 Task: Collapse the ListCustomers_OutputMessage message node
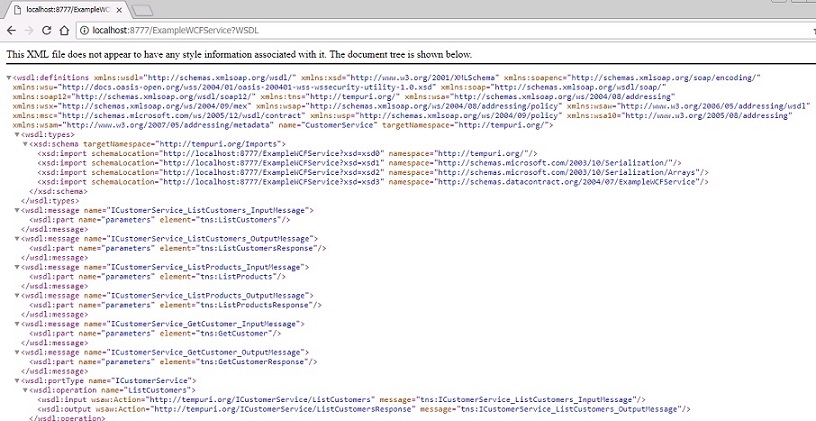17,239
